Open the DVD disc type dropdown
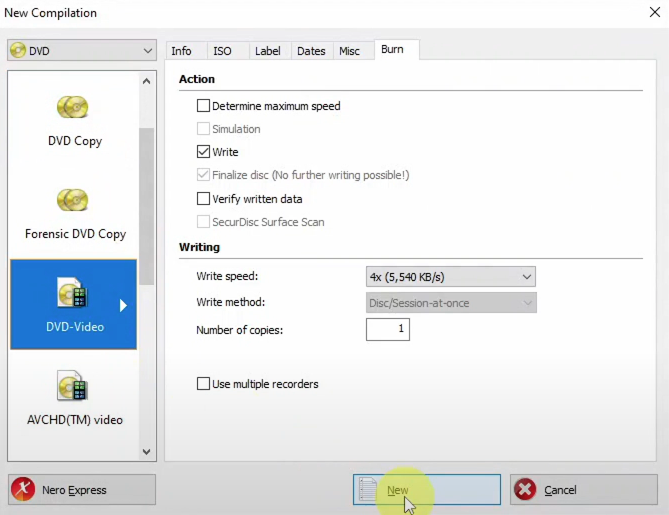This screenshot has height=515, width=669. (x=80, y=50)
